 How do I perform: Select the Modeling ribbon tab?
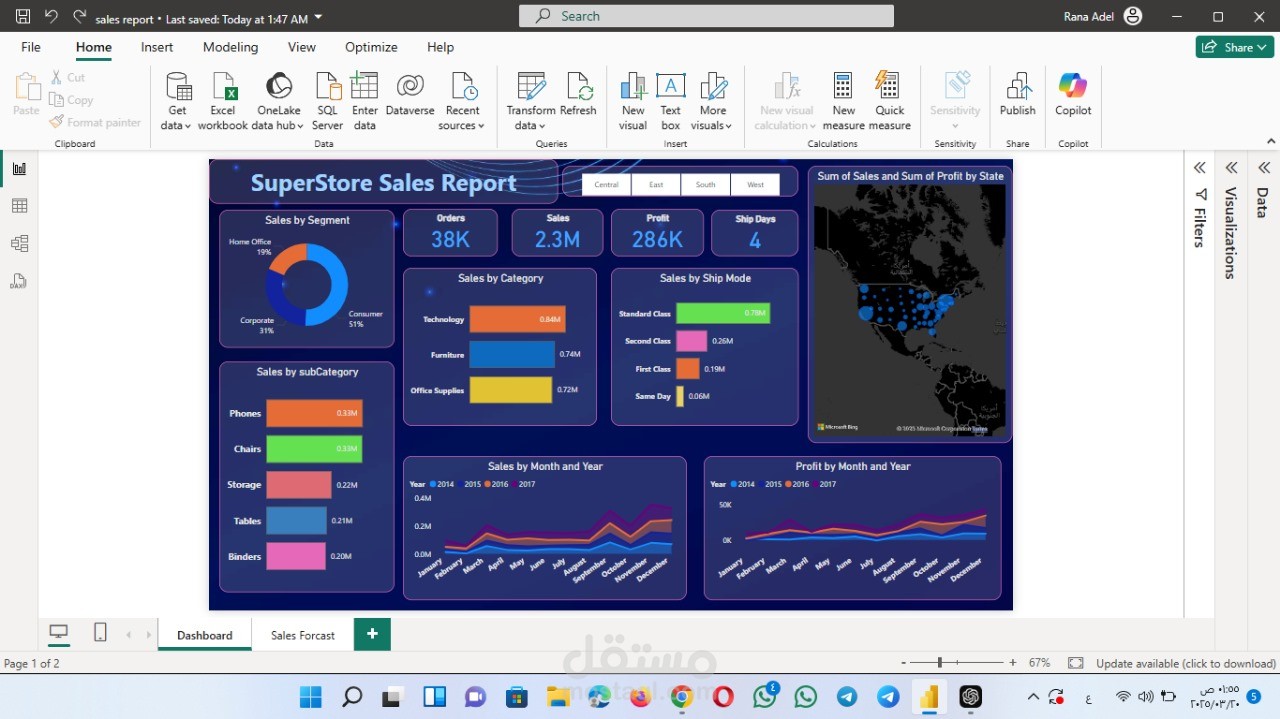pyautogui.click(x=230, y=47)
